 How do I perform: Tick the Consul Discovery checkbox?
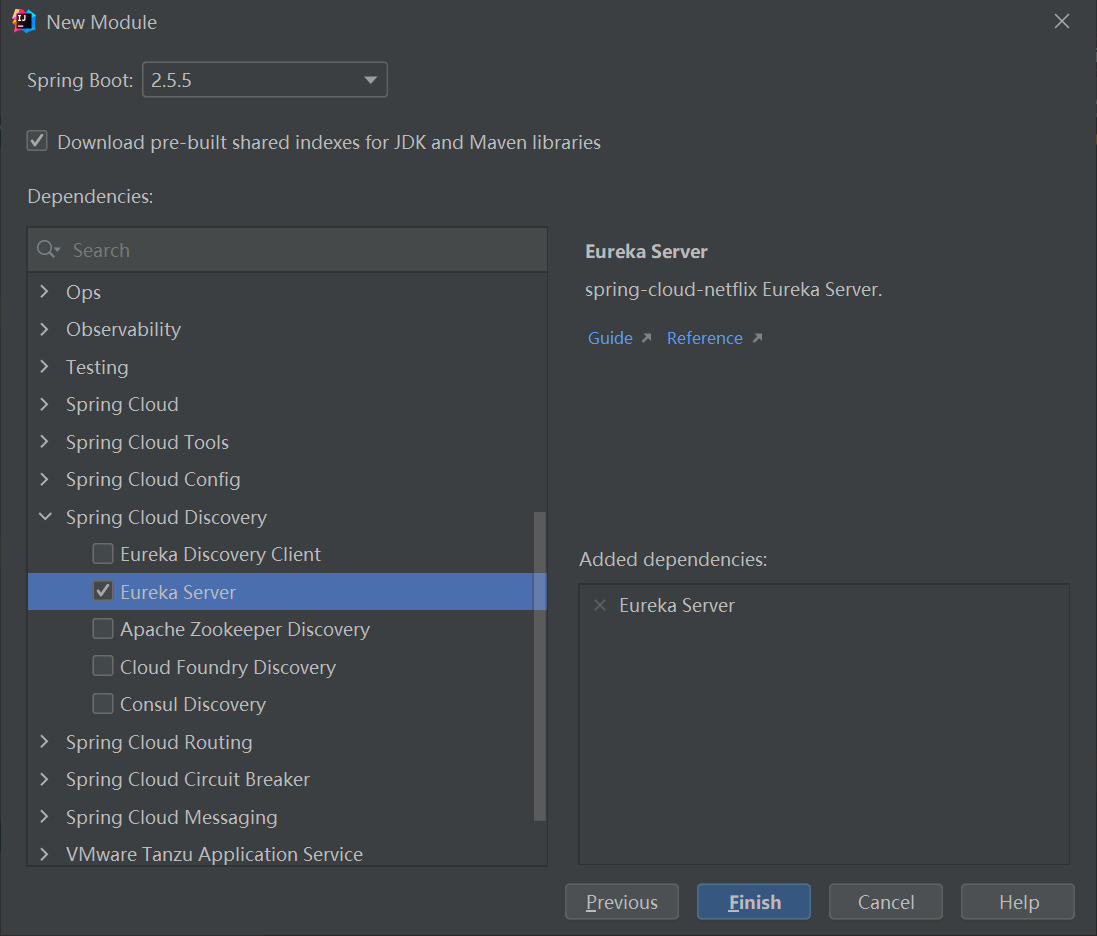[x=103, y=704]
